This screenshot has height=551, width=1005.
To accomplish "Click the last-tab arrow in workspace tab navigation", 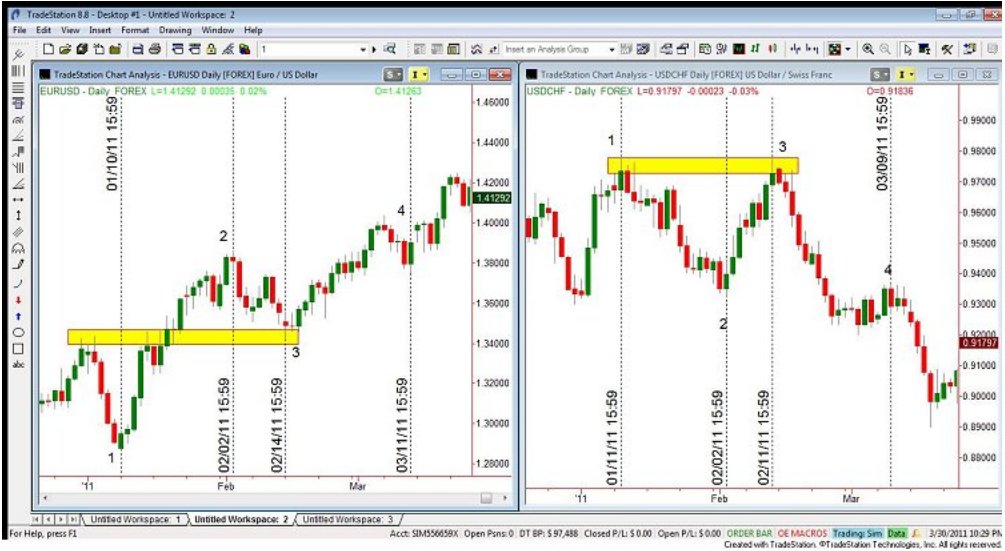I will click(75, 520).
